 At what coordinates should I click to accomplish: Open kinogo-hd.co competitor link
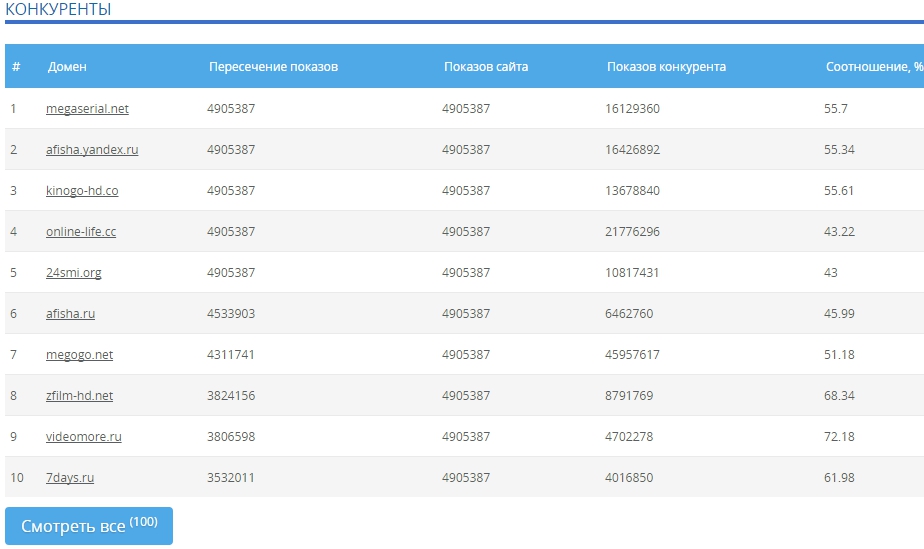pyautogui.click(x=82, y=191)
